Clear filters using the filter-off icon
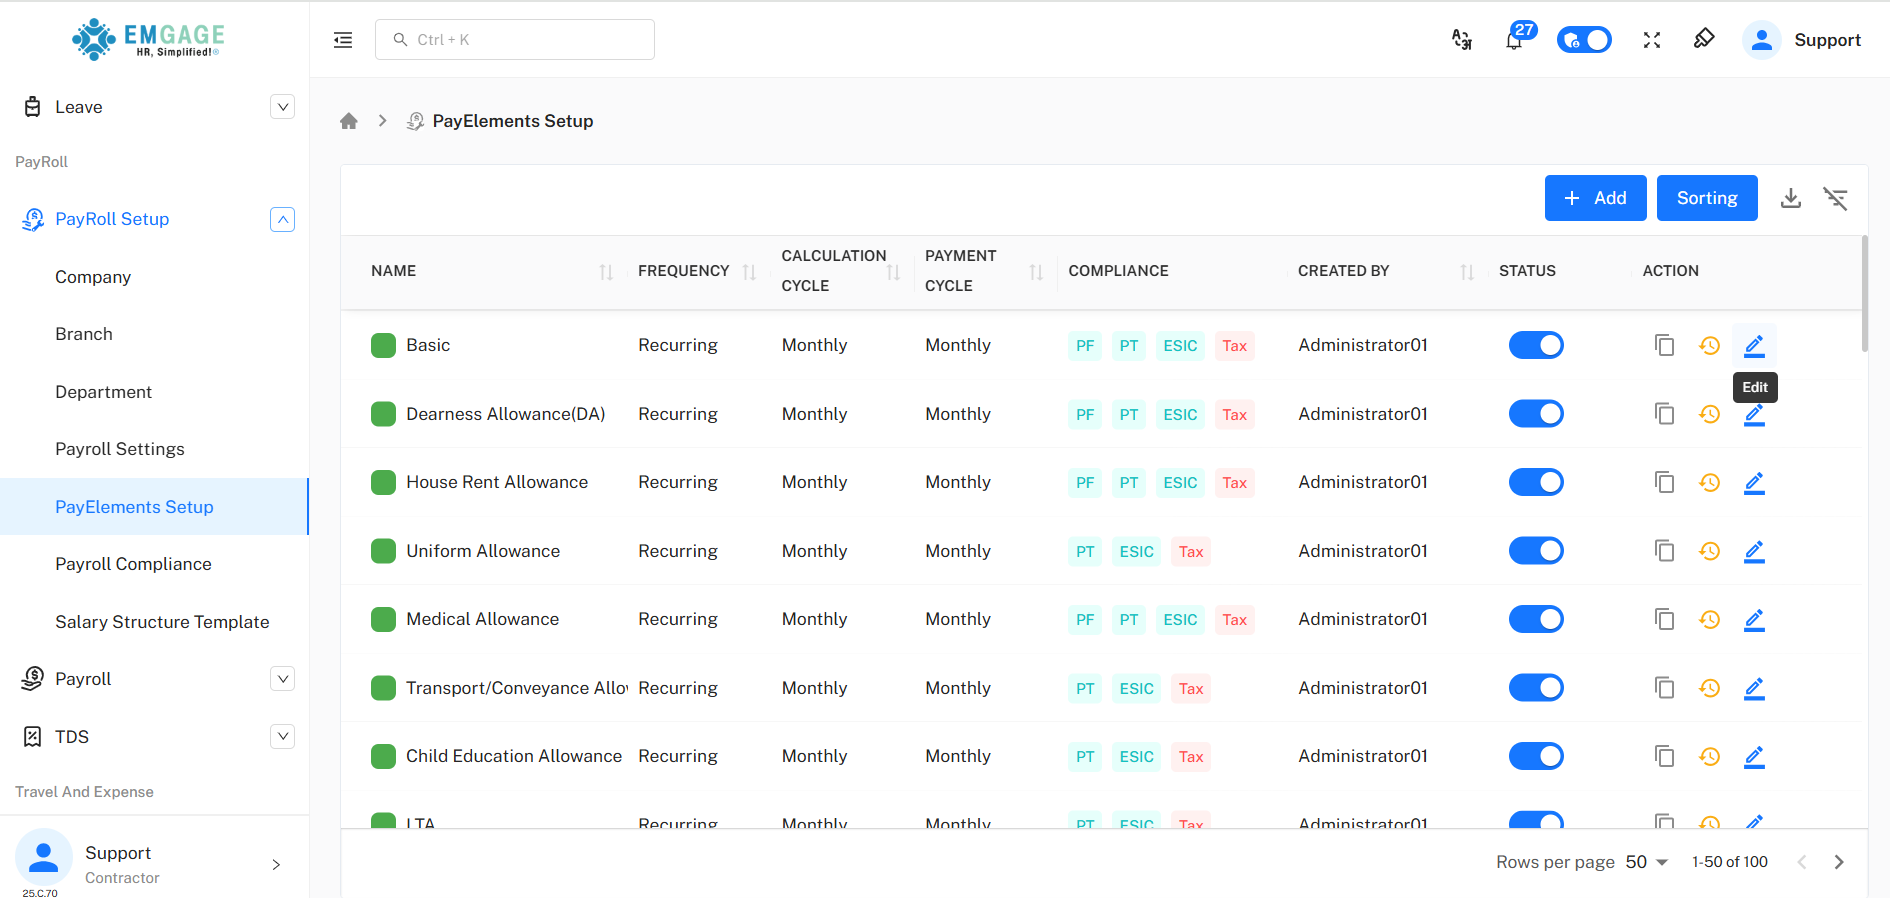 click(1835, 198)
